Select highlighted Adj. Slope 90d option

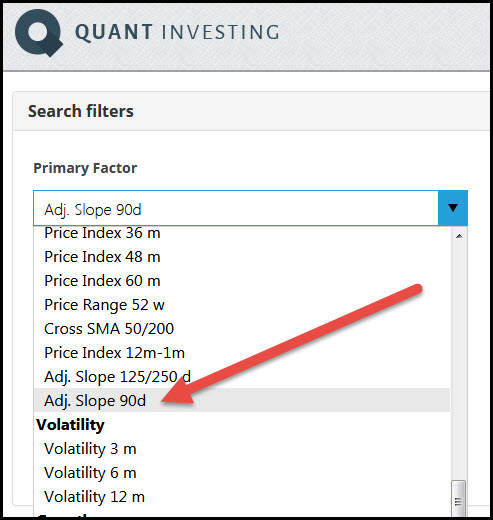point(242,400)
